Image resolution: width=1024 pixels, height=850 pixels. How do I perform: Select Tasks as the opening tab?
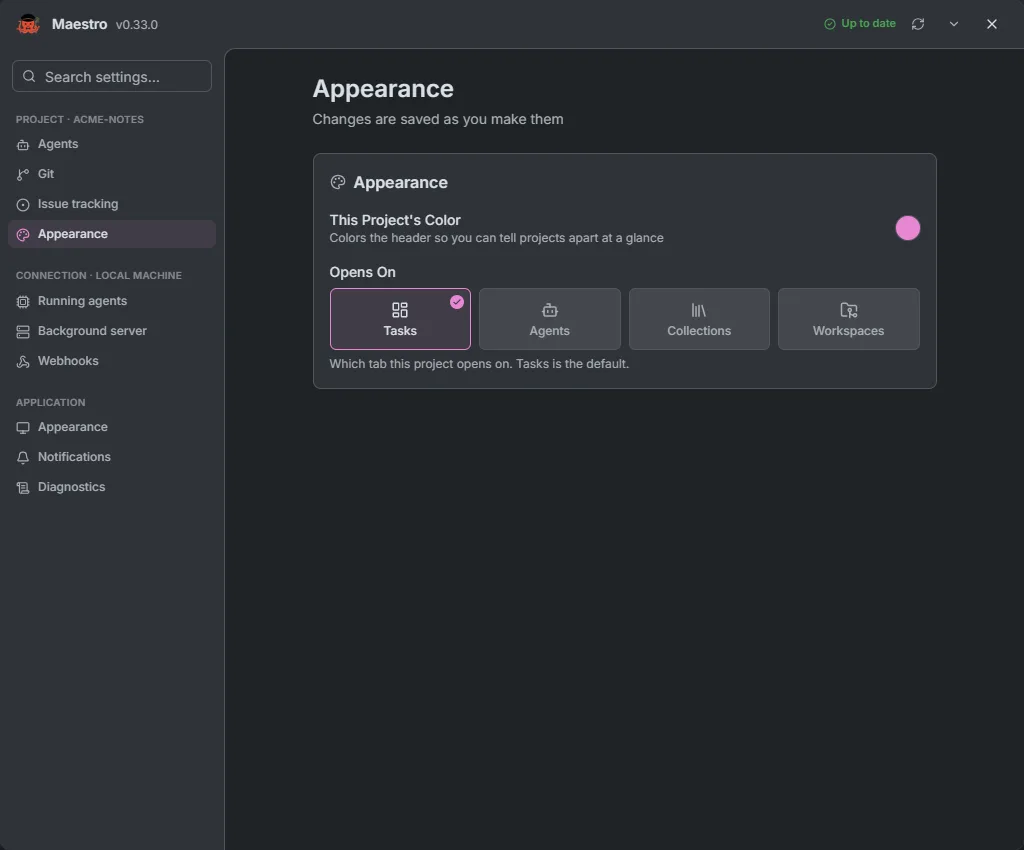pos(400,319)
